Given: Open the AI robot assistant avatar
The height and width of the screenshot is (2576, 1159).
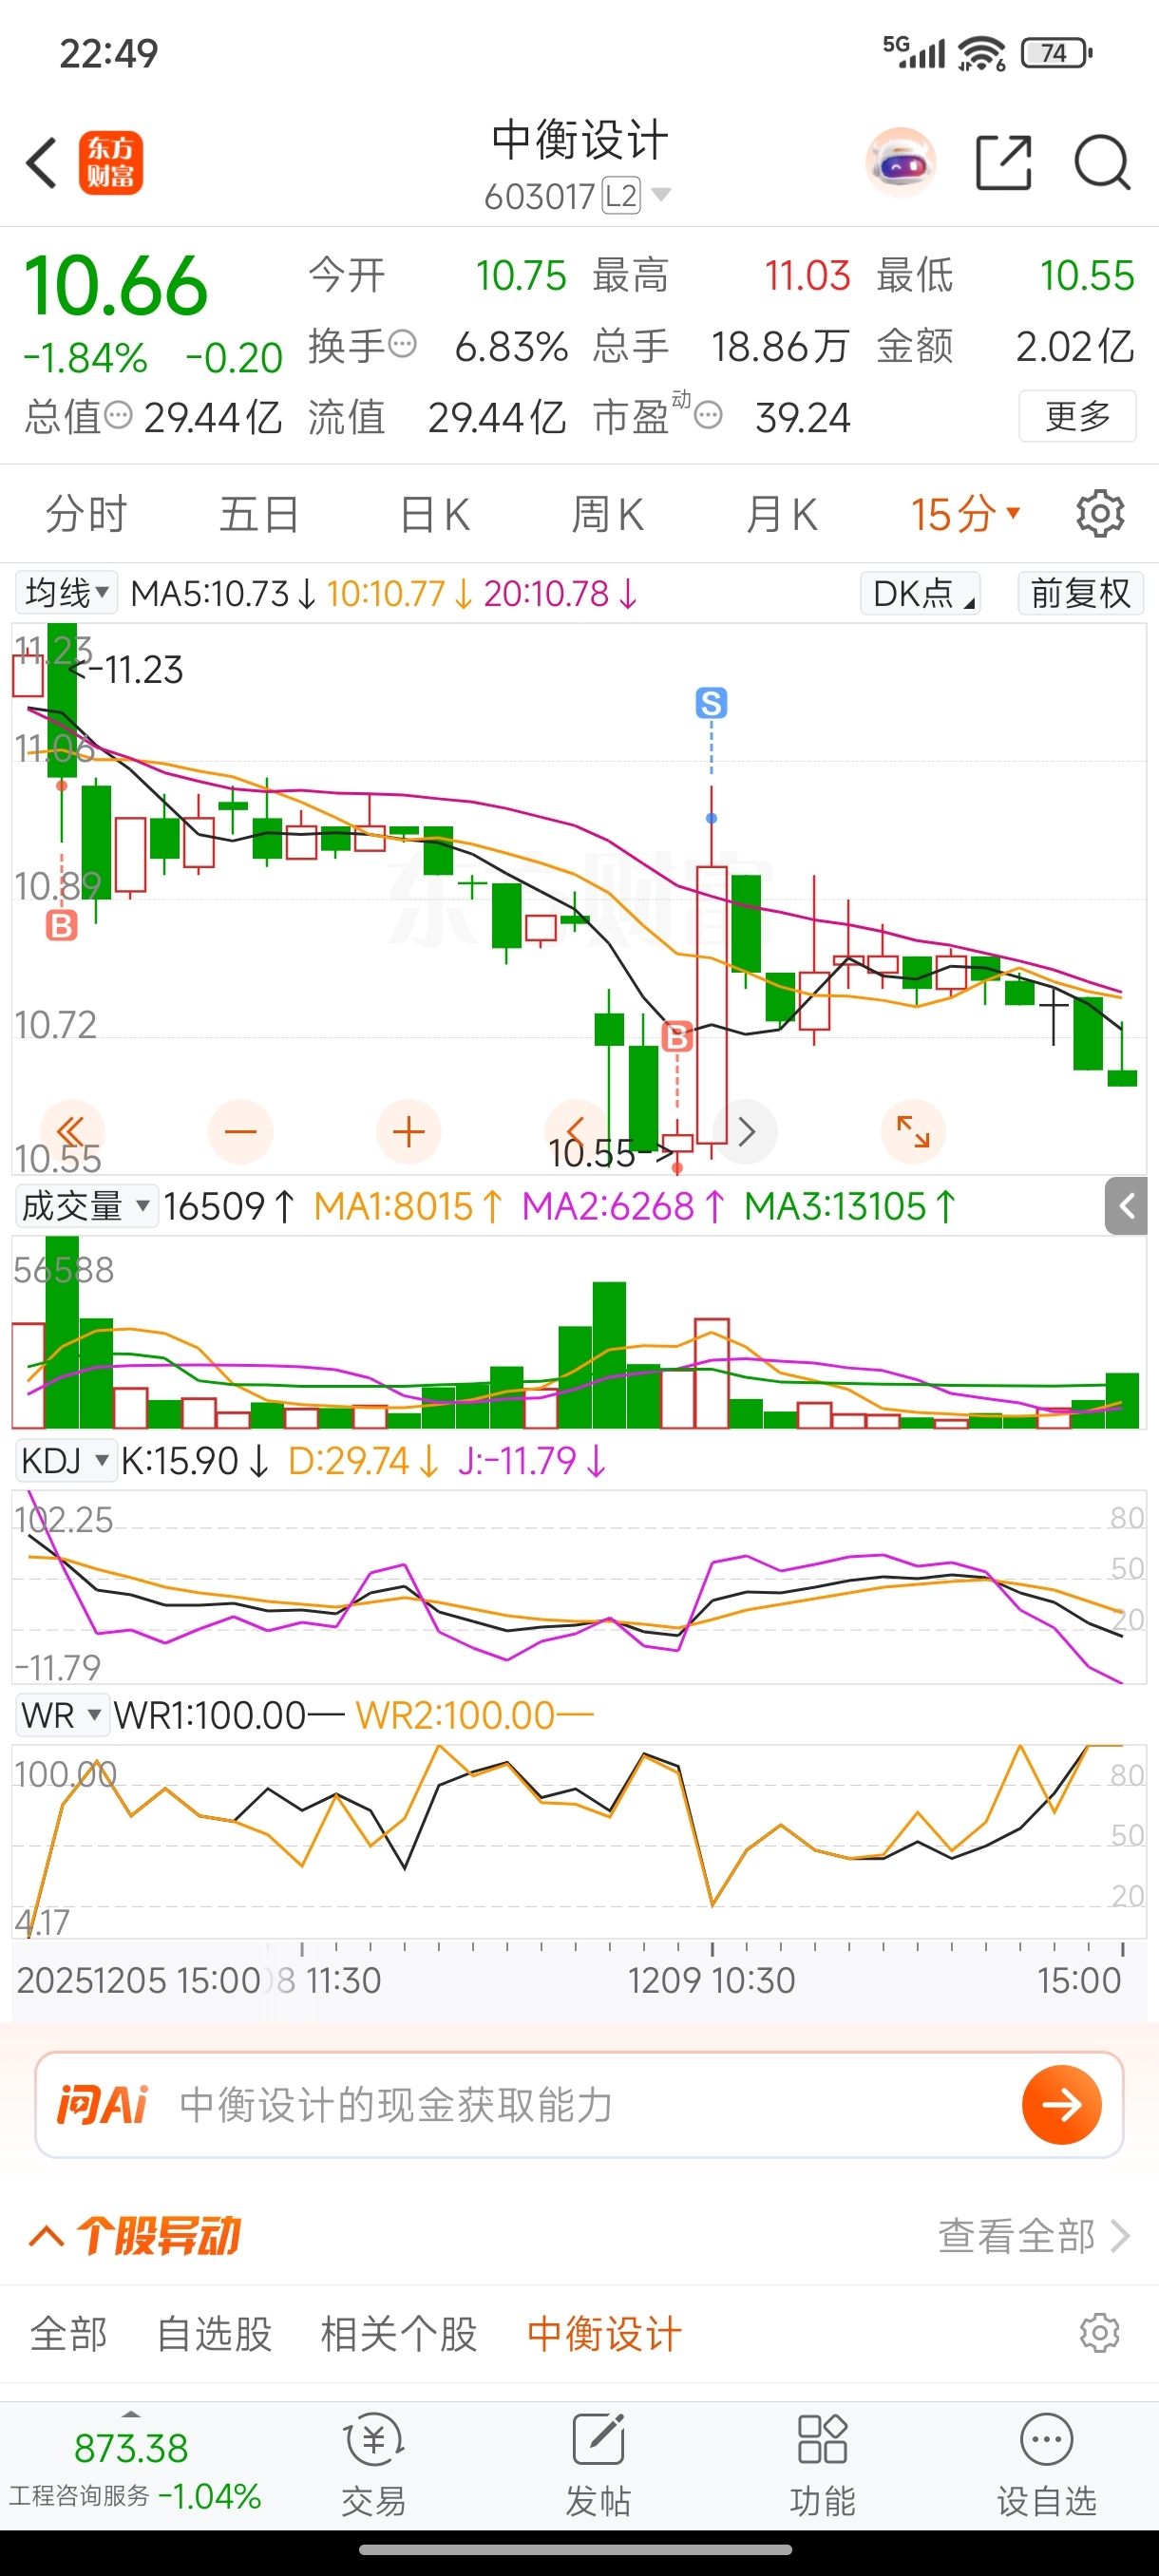Looking at the screenshot, I should tap(900, 162).
